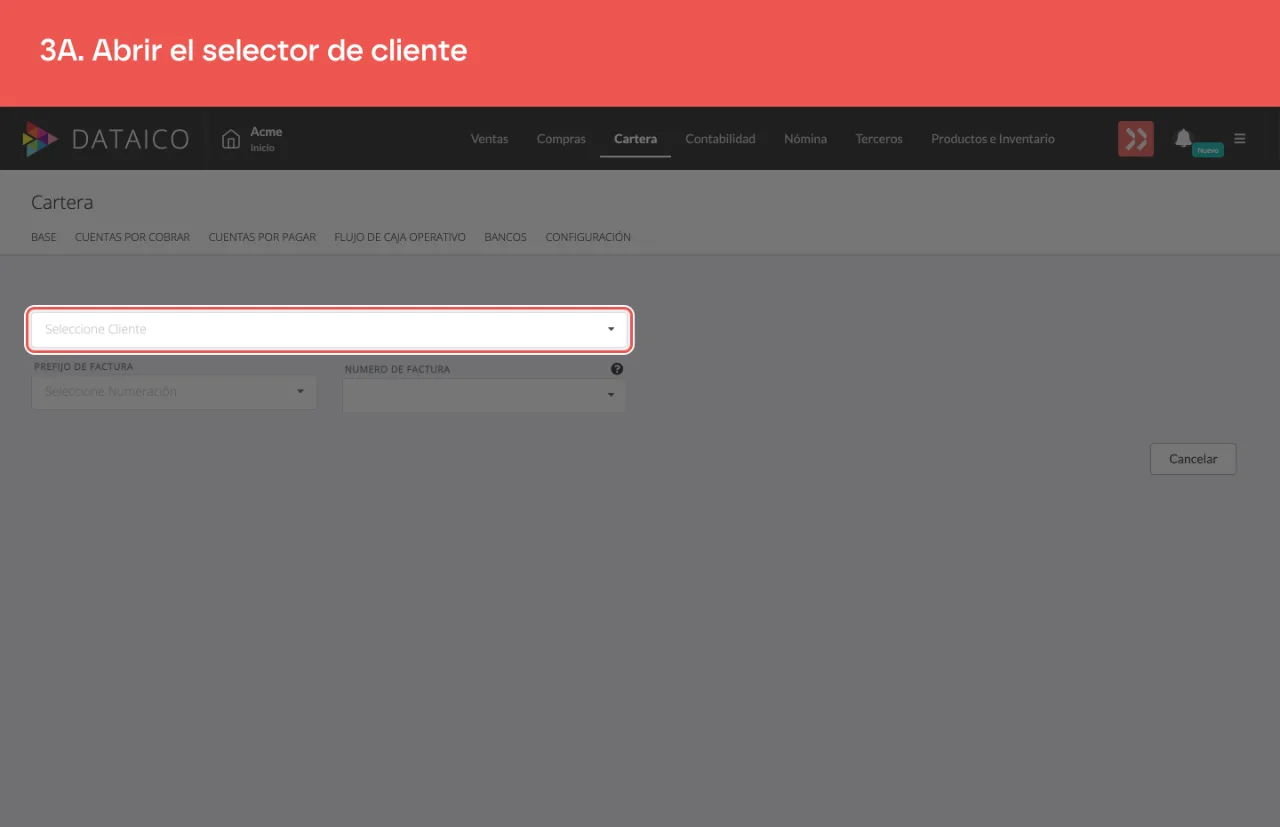Click the red double-arrow icon

click(x=1136, y=139)
